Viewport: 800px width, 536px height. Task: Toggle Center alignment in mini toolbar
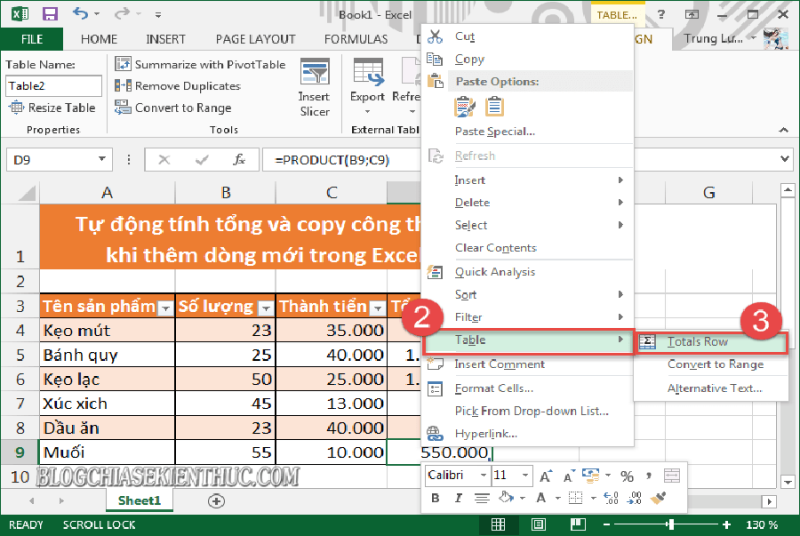(x=482, y=498)
